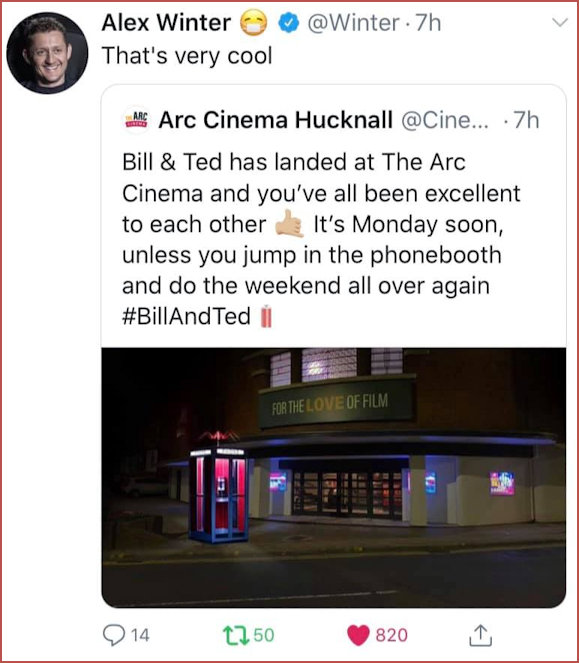Open the #BillAndTed hashtag
The height and width of the screenshot is (663, 579).
click(x=186, y=316)
